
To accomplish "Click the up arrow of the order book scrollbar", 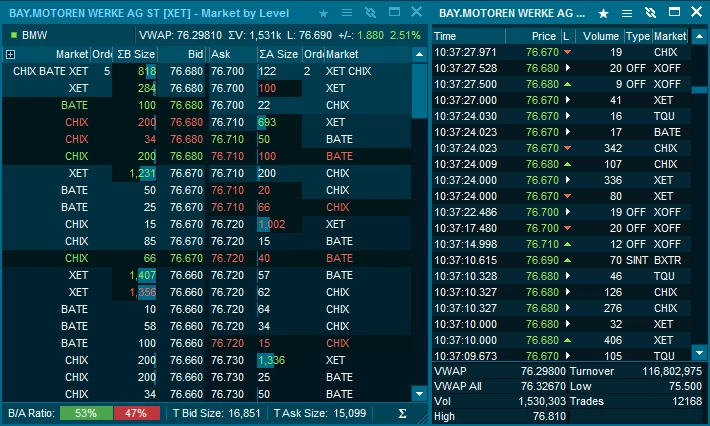I will pos(419,54).
